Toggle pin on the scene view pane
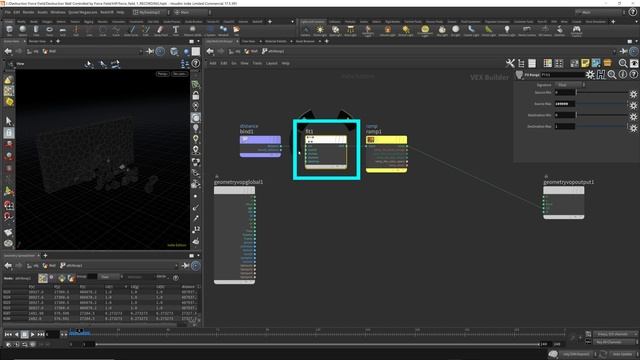Viewport: 640px width, 360px height. click(x=150, y=51)
